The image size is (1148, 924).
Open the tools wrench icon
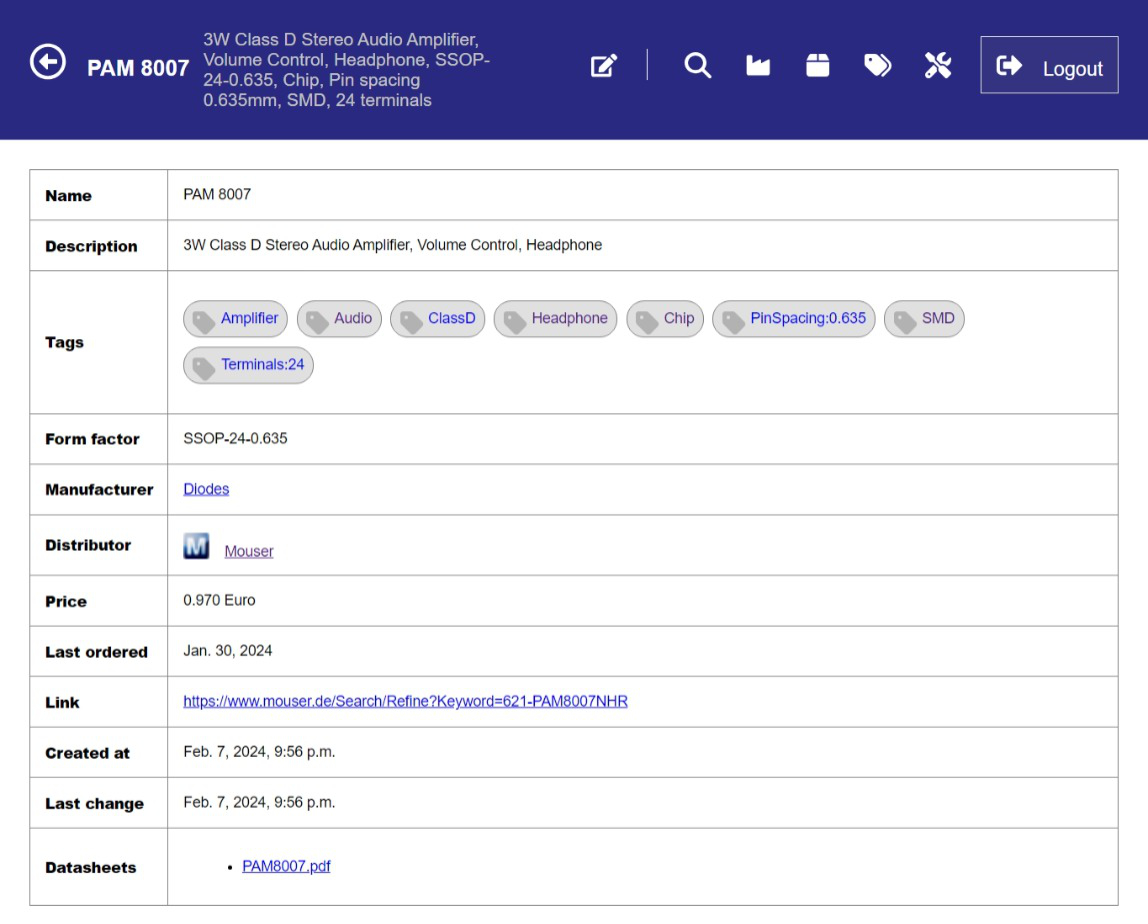(938, 65)
